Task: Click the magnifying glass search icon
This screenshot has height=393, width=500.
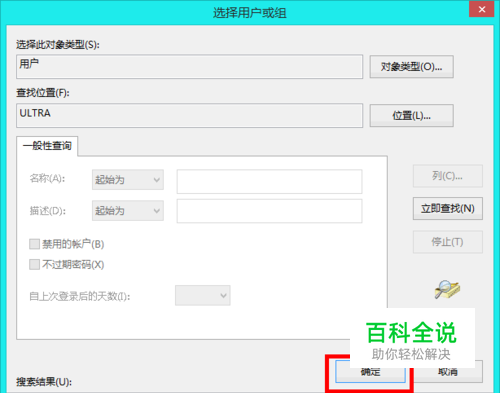Action: 447,289
